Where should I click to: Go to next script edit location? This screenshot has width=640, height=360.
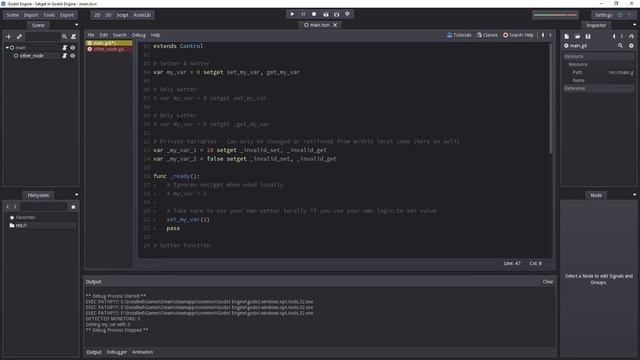click(x=550, y=35)
